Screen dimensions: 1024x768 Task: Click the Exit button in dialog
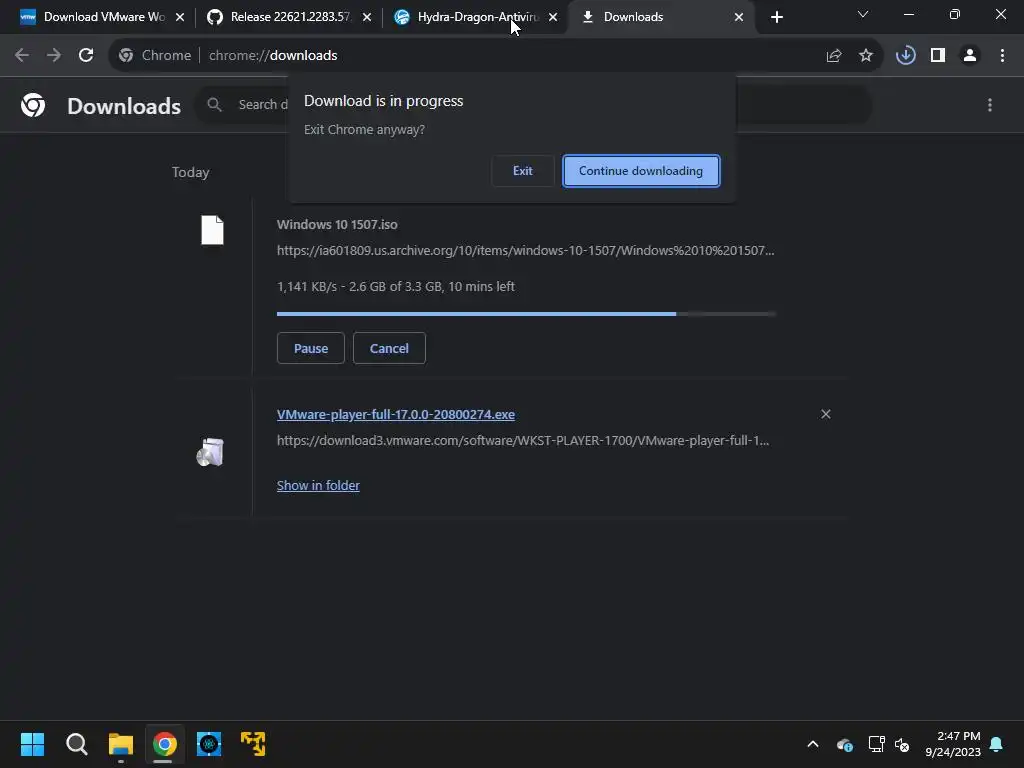(522, 171)
